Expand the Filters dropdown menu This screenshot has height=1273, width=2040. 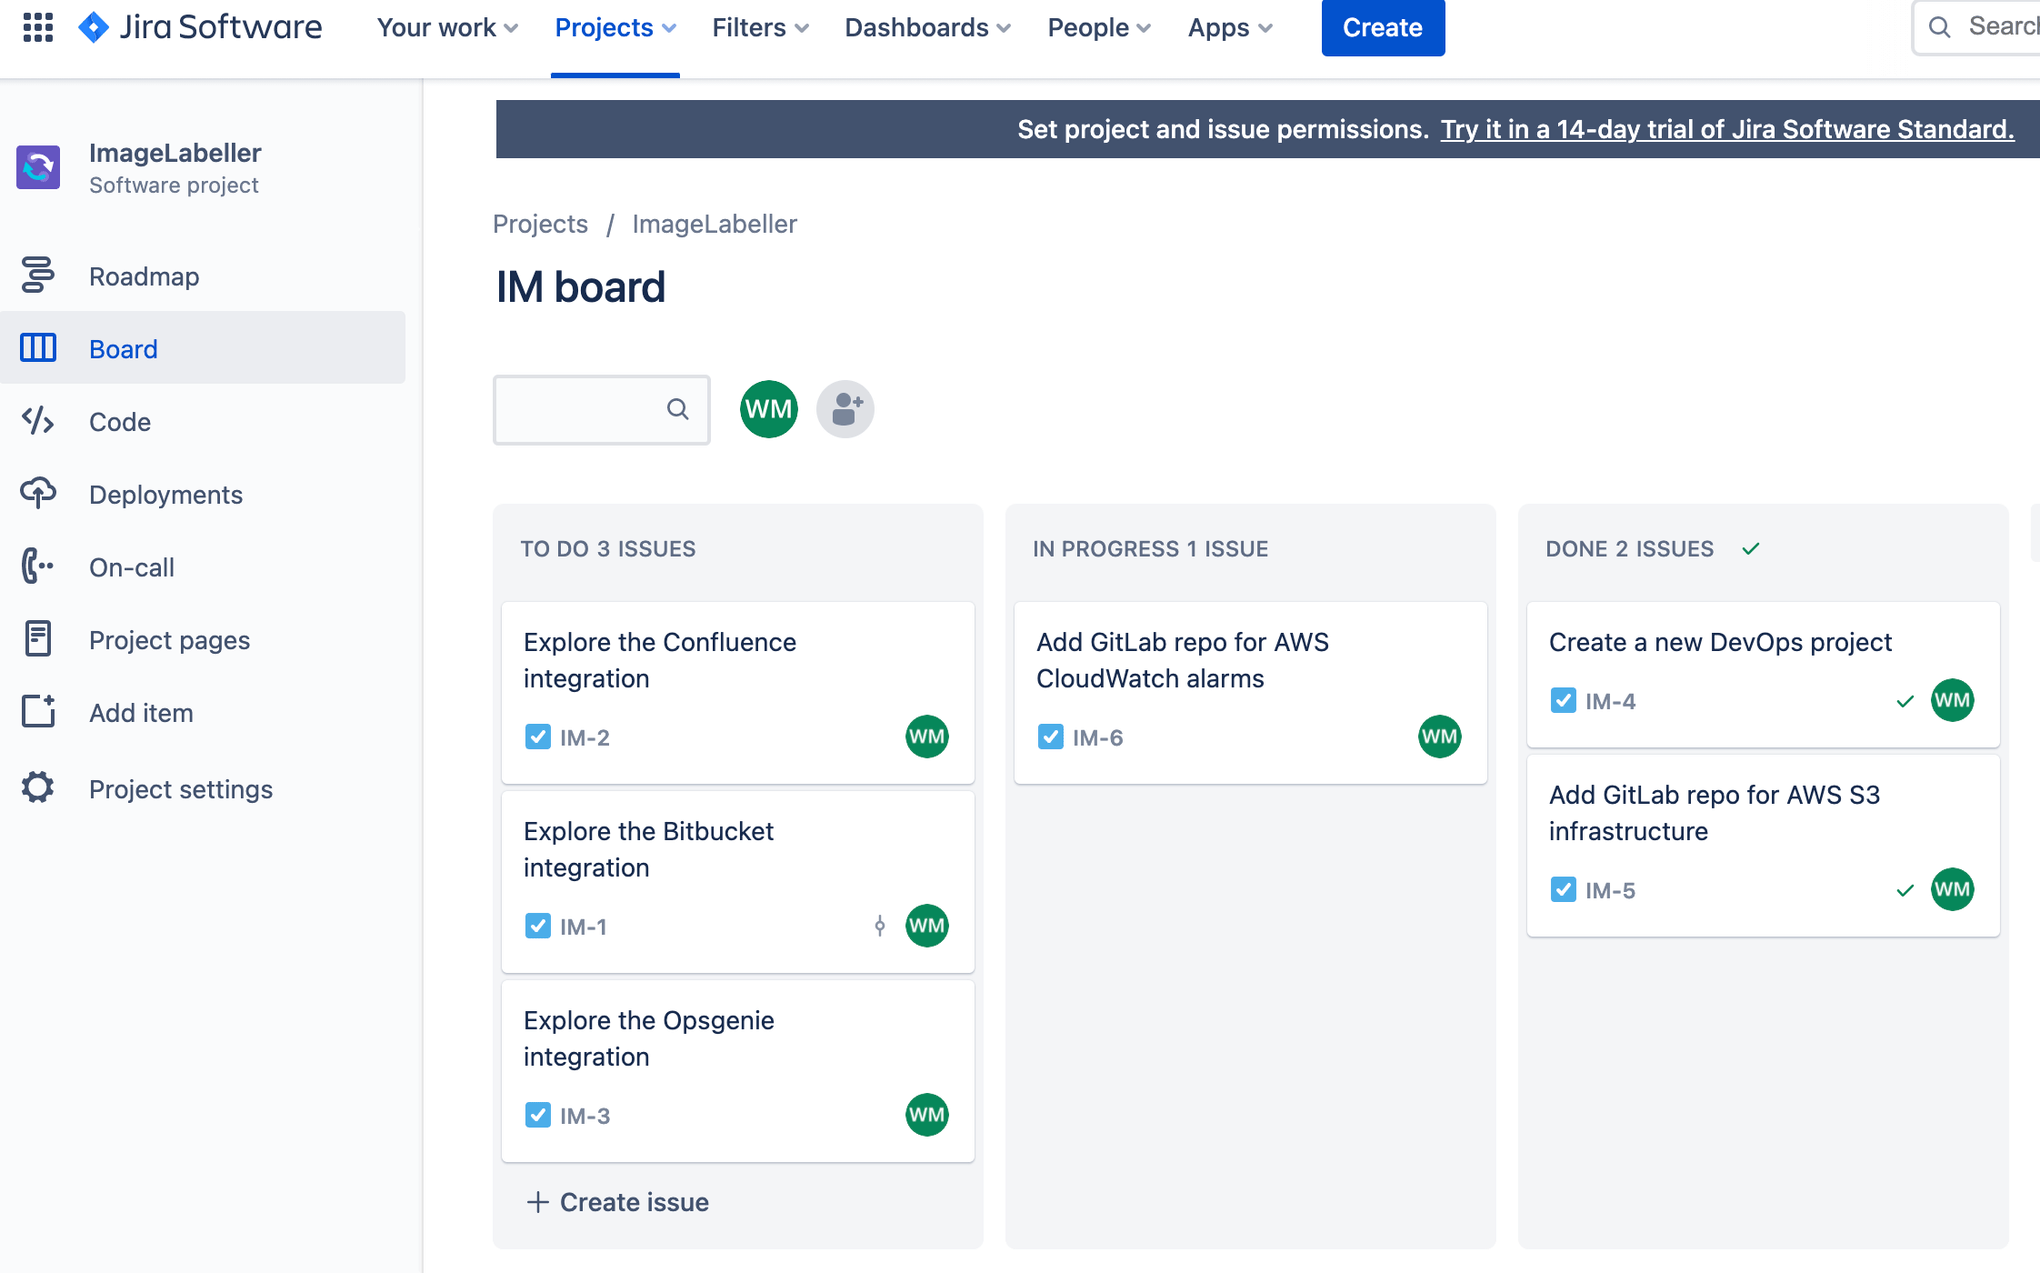point(760,28)
